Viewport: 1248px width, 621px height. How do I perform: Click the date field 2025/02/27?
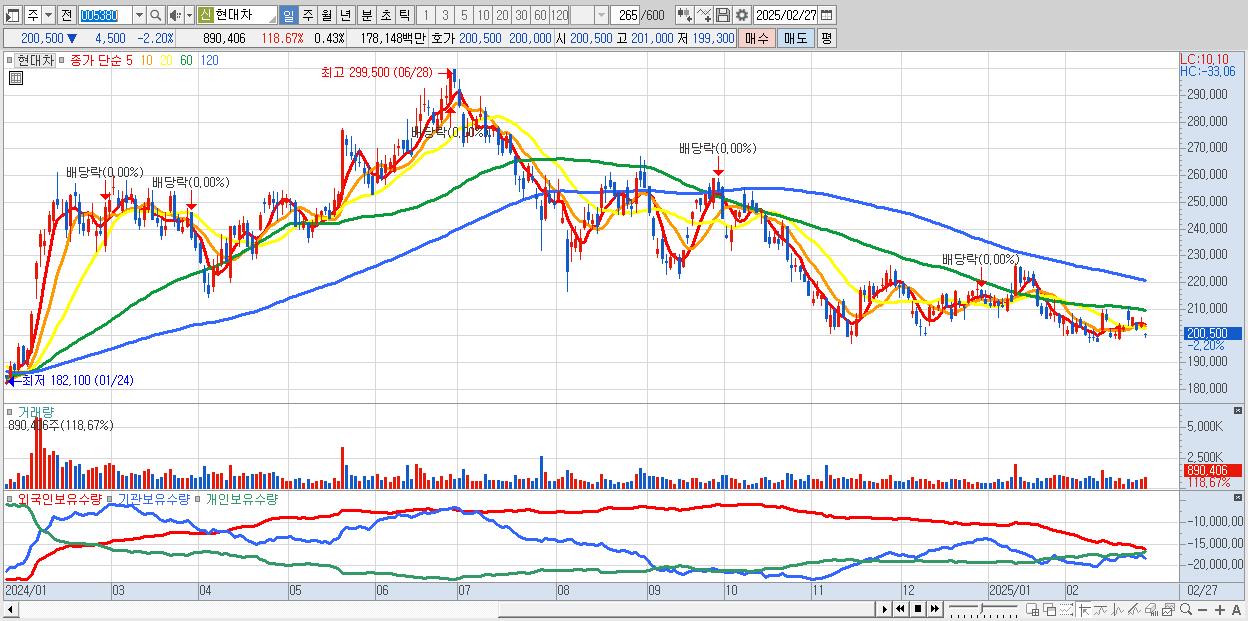(x=787, y=15)
